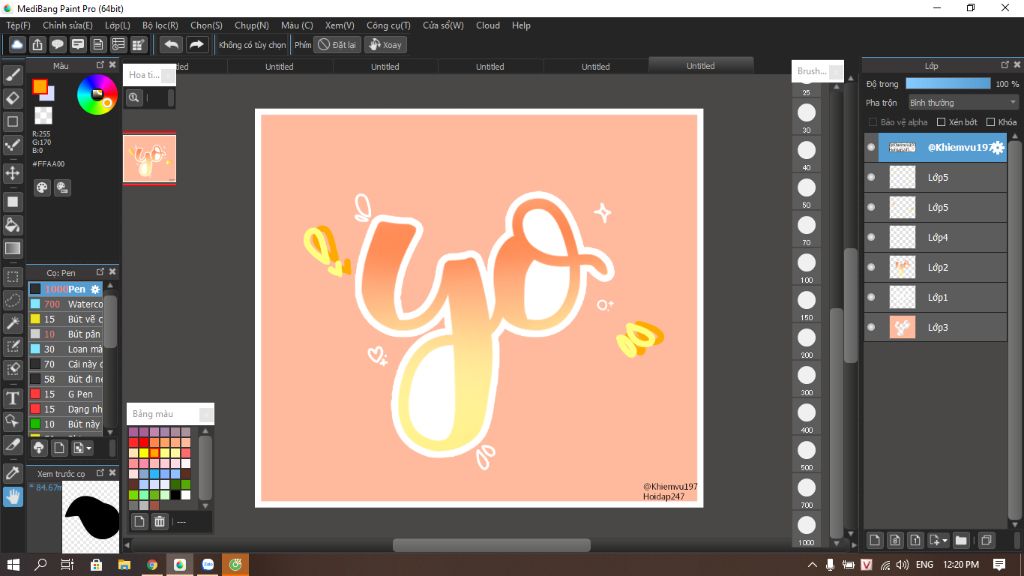Select the Eraser tool
This screenshot has height=576, width=1024.
[12, 99]
